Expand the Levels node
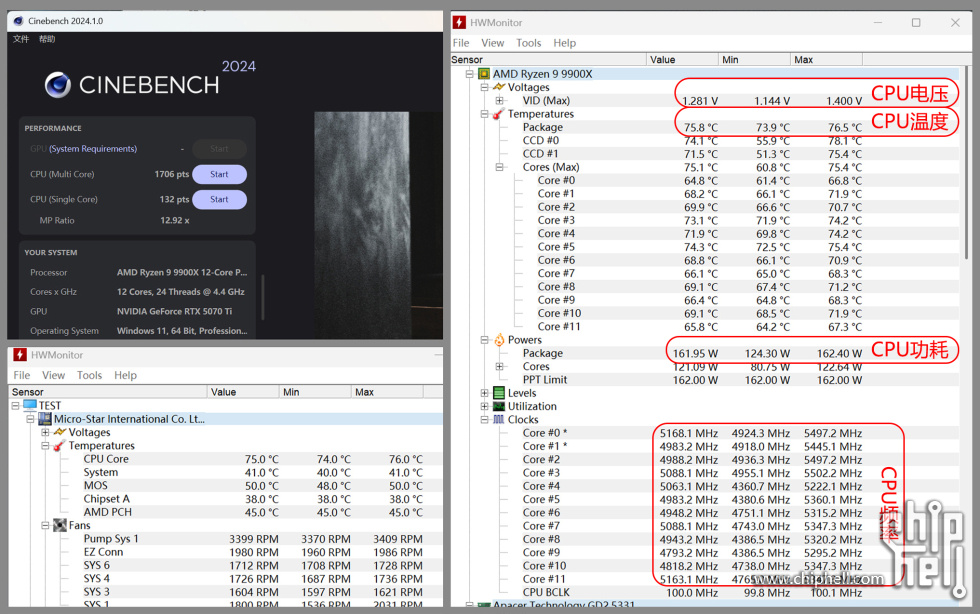 point(484,393)
